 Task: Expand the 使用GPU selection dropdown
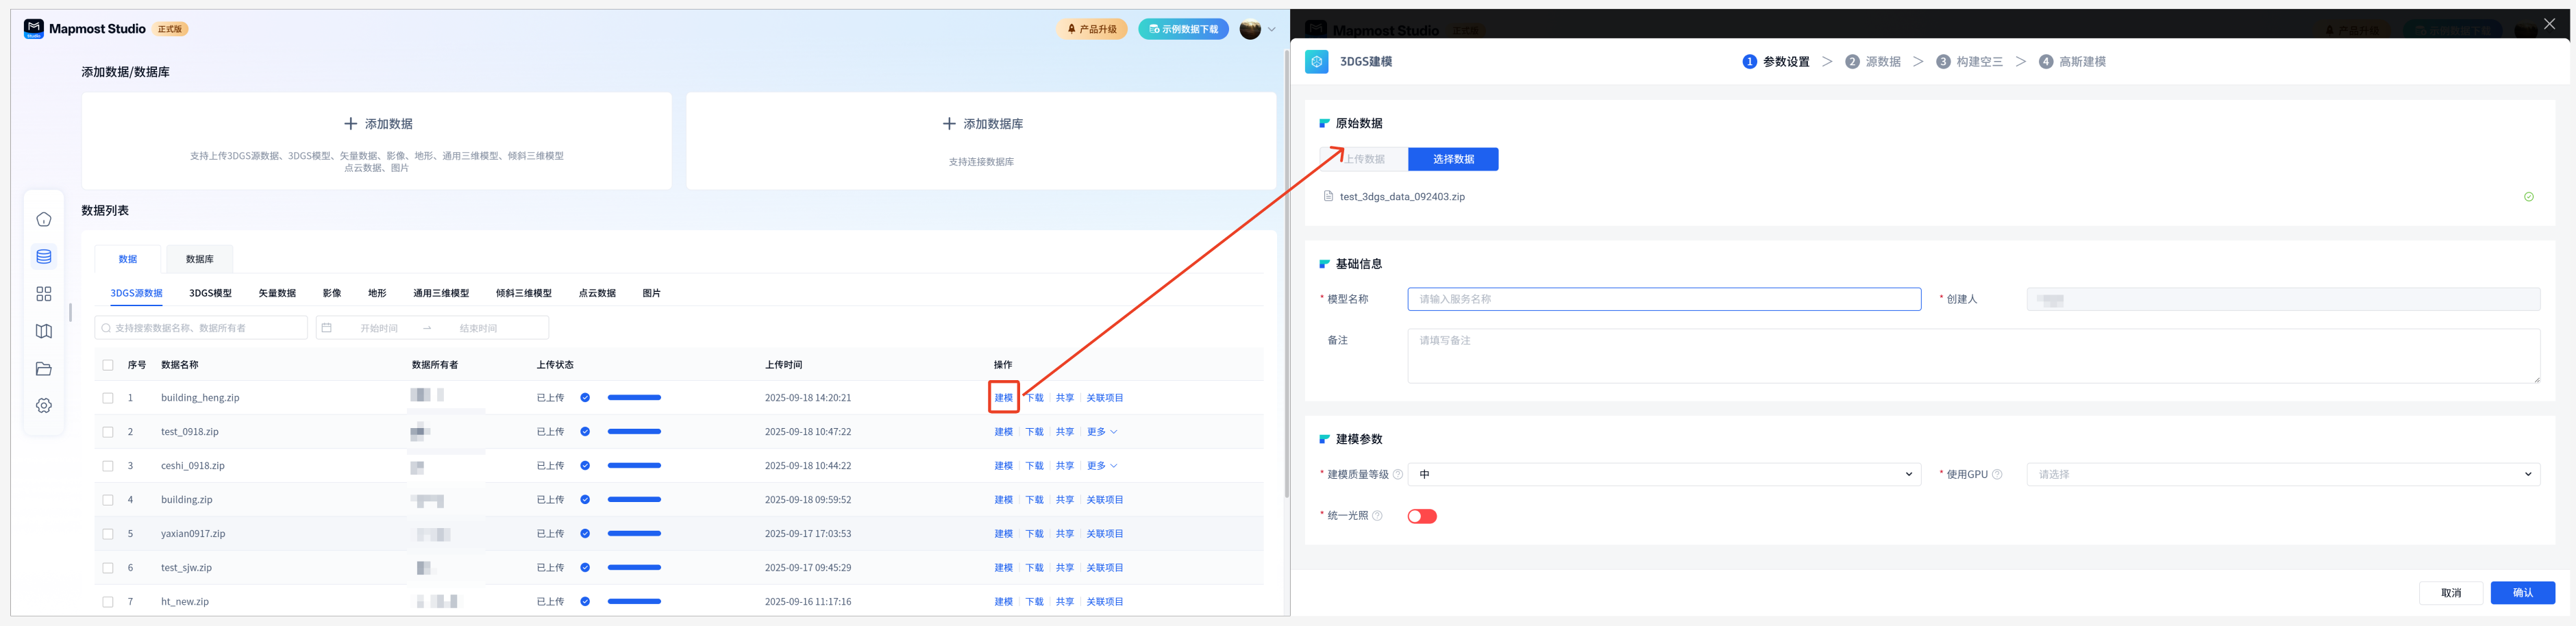pyautogui.click(x=2282, y=475)
